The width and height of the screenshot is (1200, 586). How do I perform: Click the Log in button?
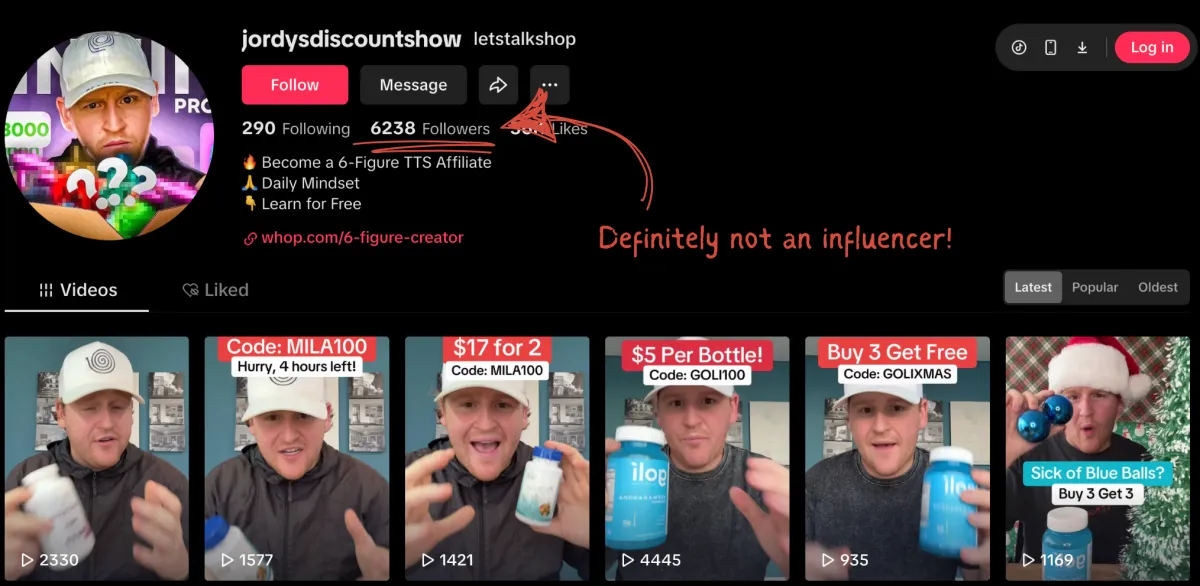[x=1152, y=47]
